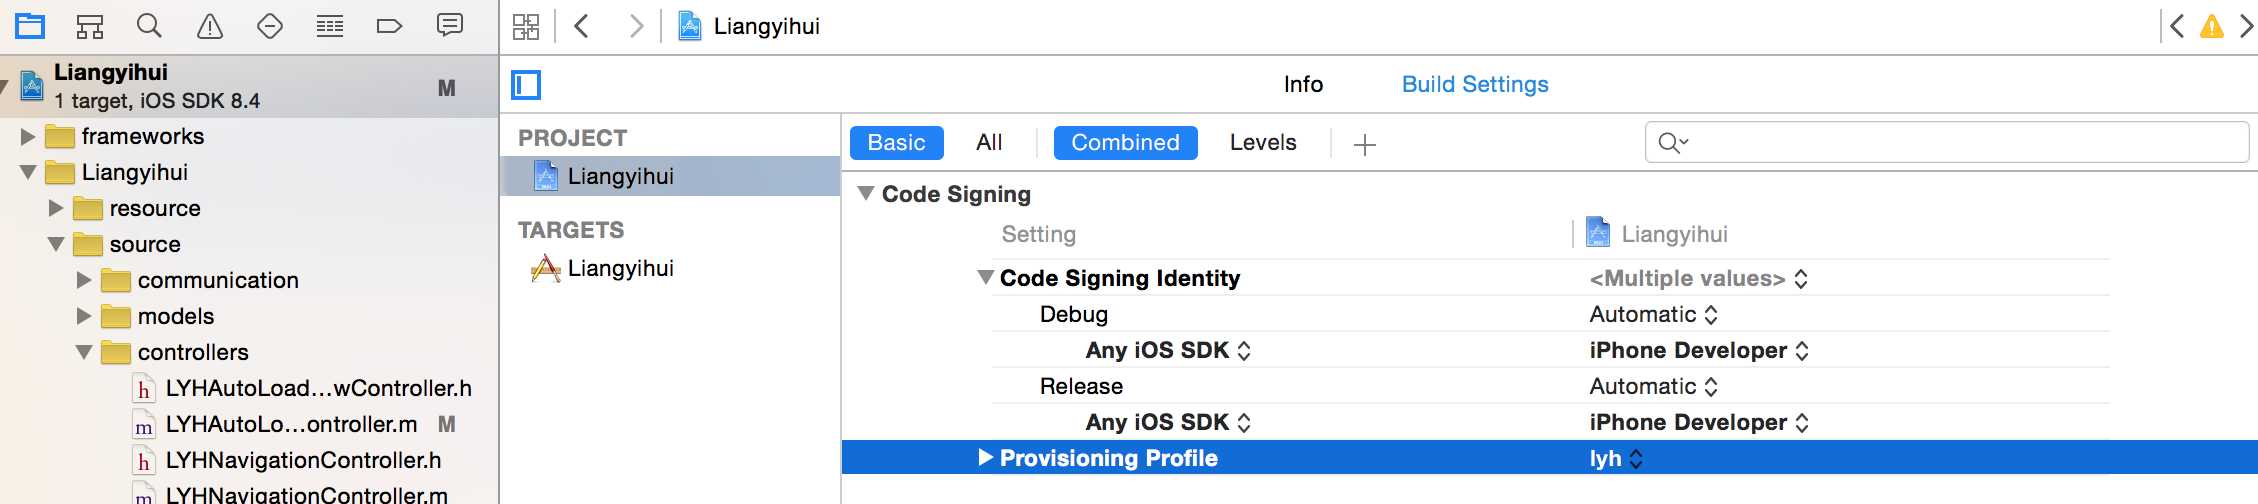Switch to the Info tab

click(1303, 84)
